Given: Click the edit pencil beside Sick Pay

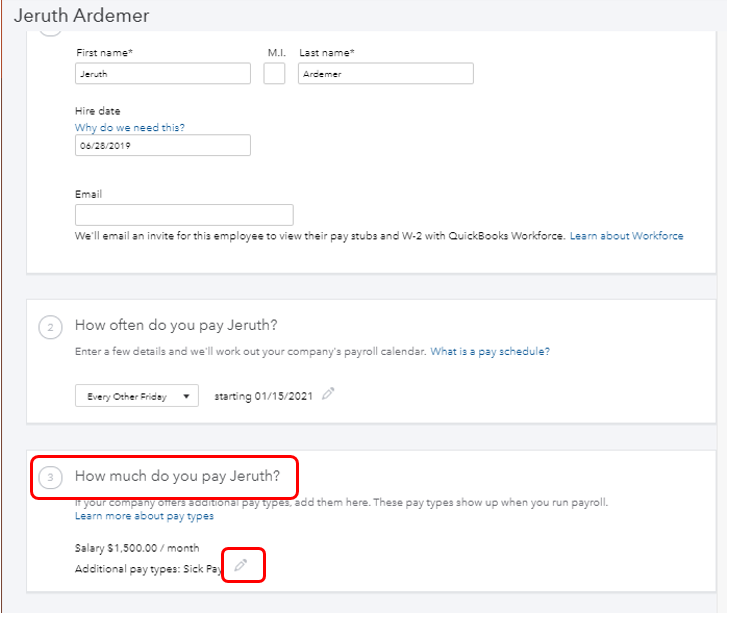Looking at the screenshot, I should click(x=240, y=566).
